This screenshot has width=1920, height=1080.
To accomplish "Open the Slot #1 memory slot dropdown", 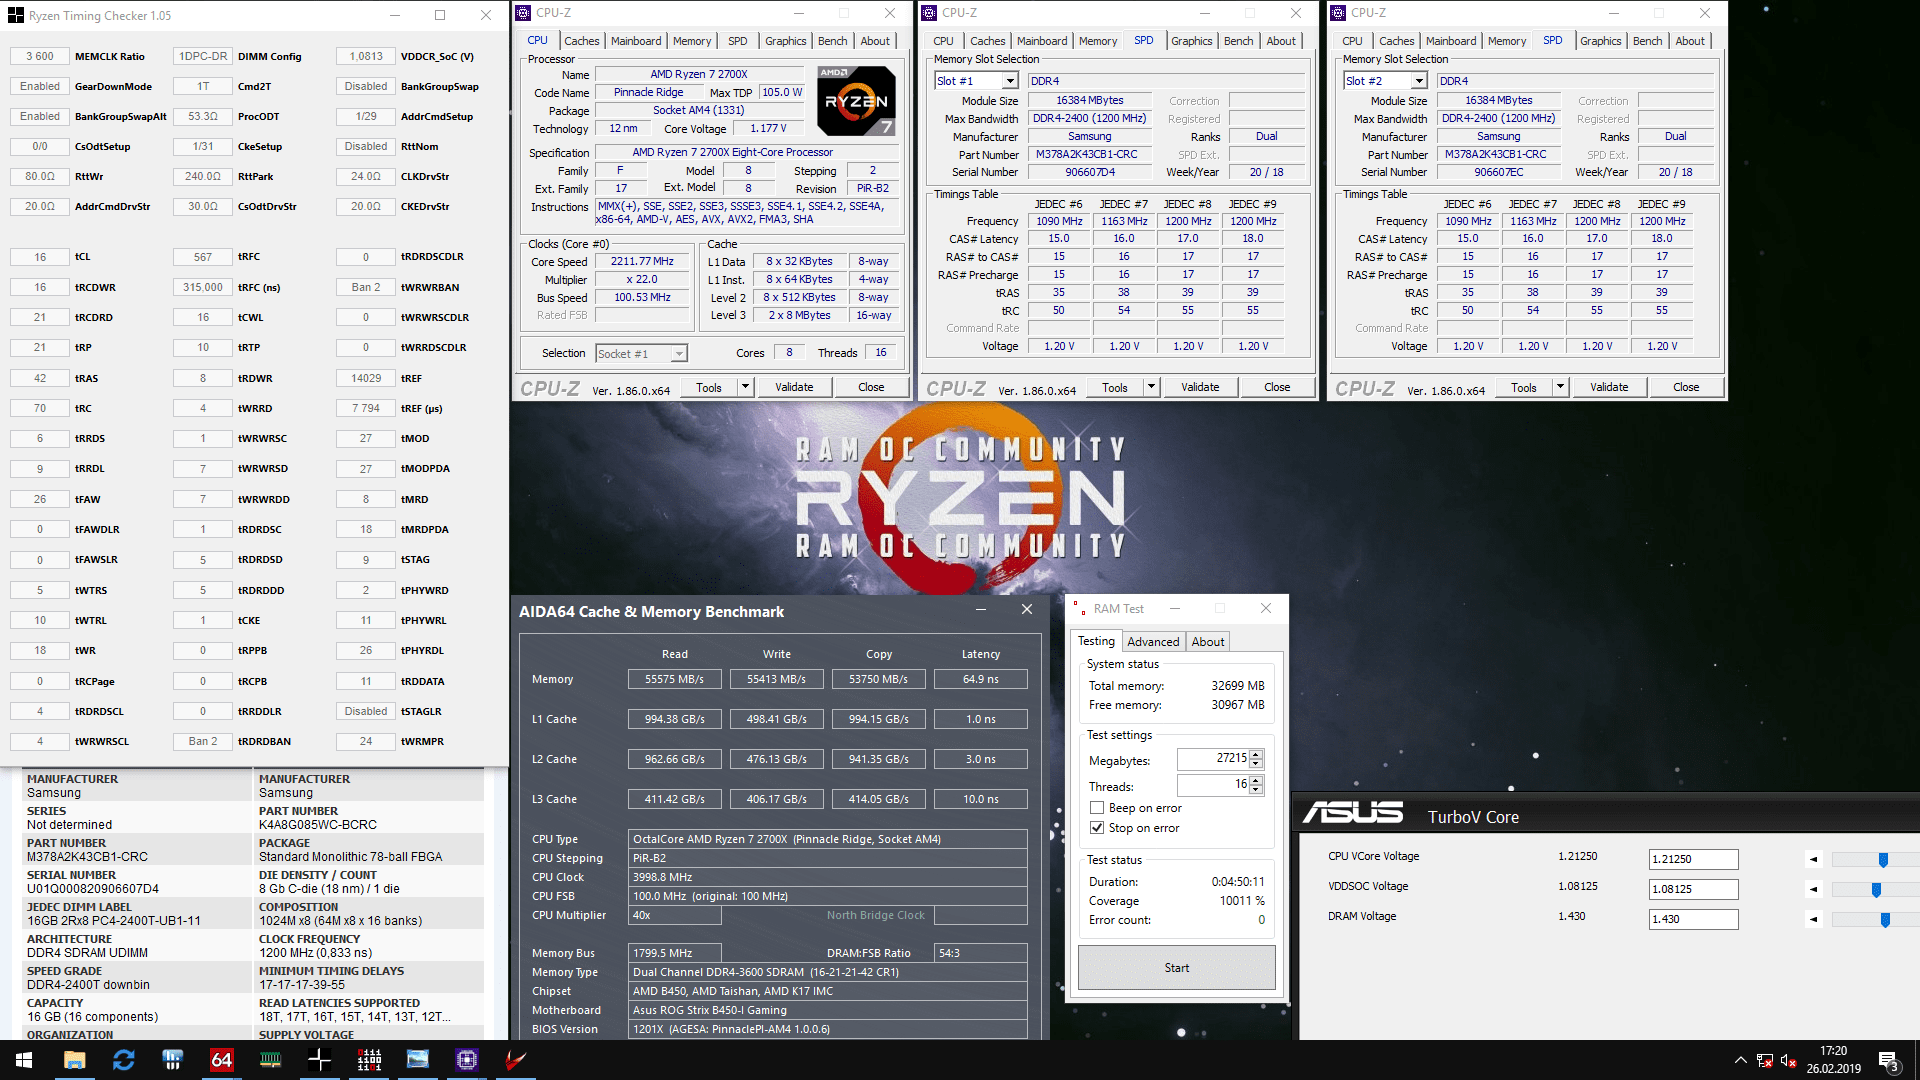I will [x=1010, y=81].
